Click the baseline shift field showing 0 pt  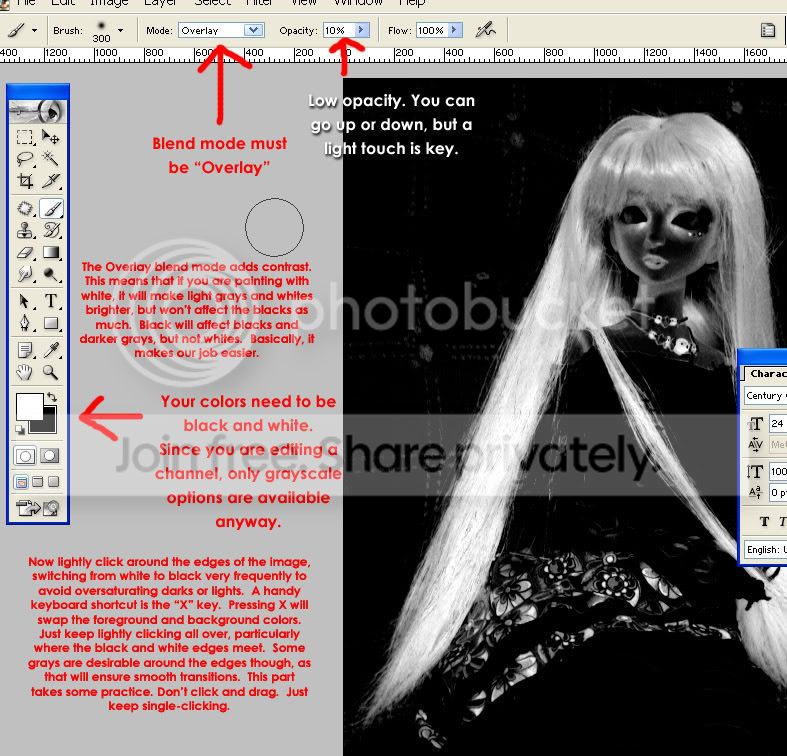778,493
